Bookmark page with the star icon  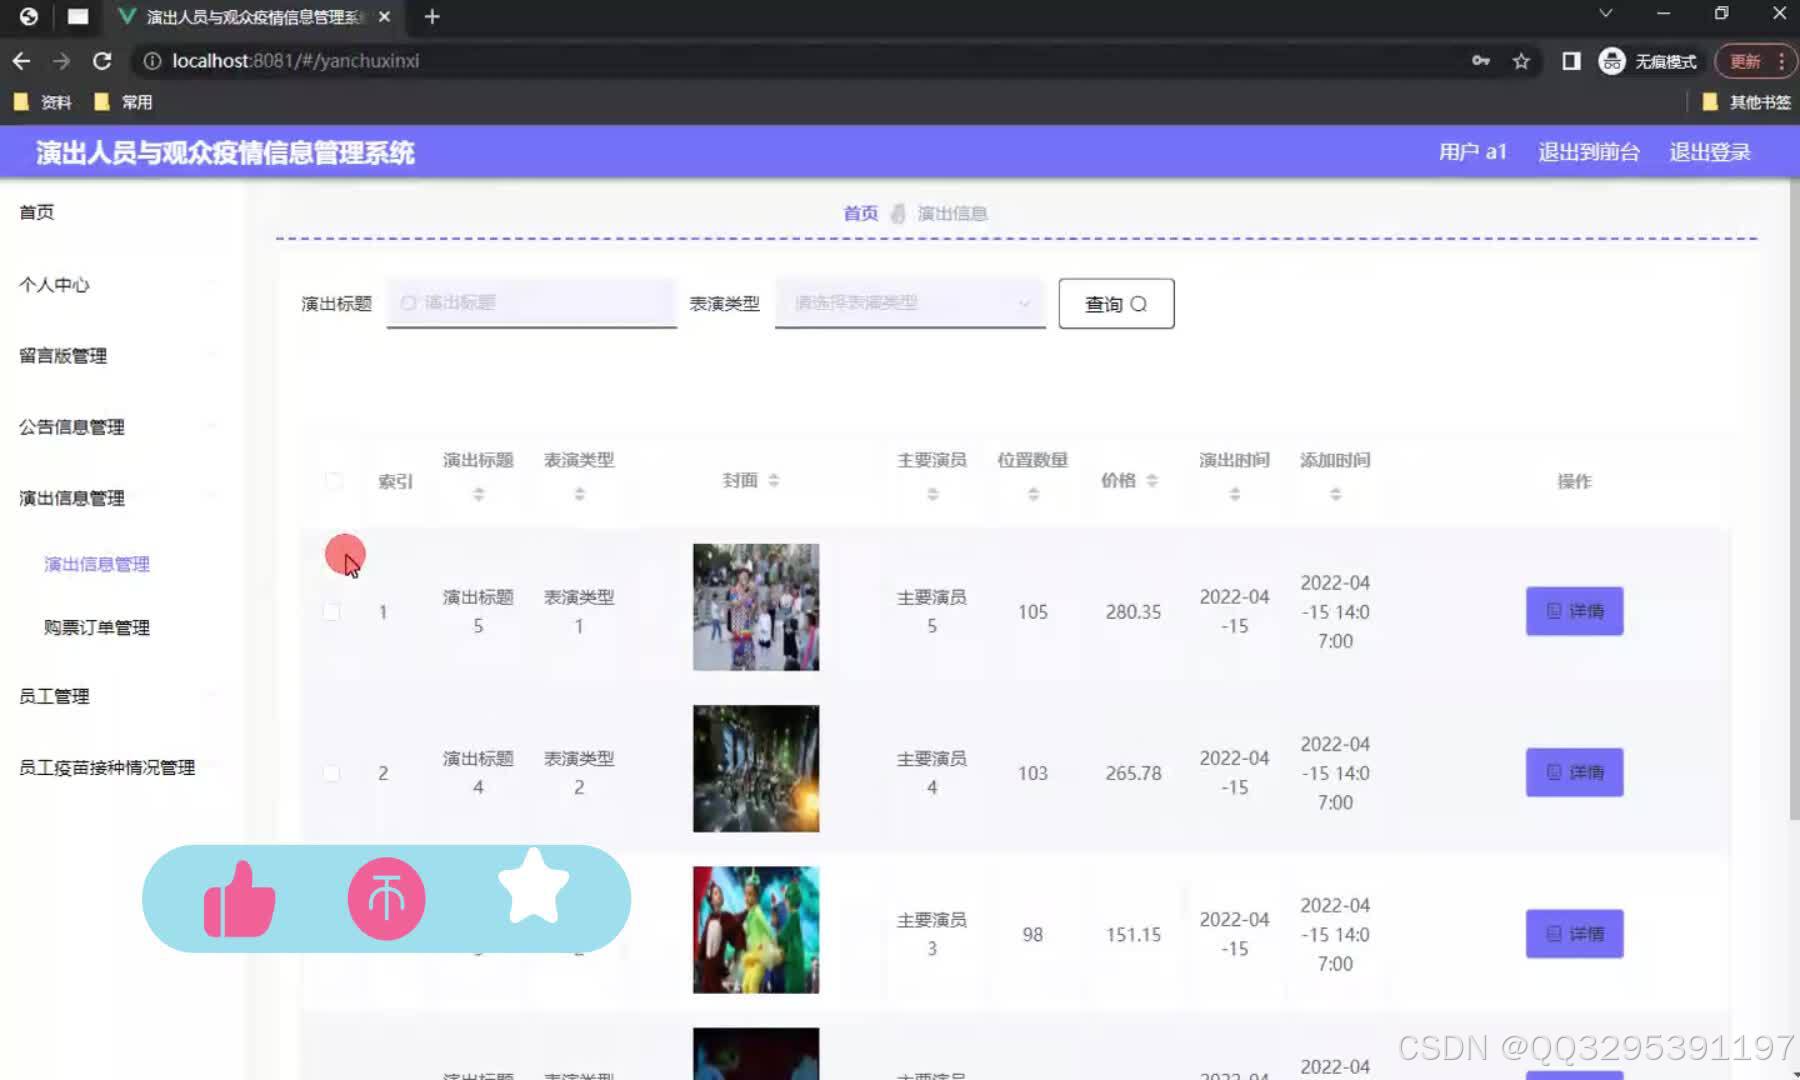click(1521, 61)
